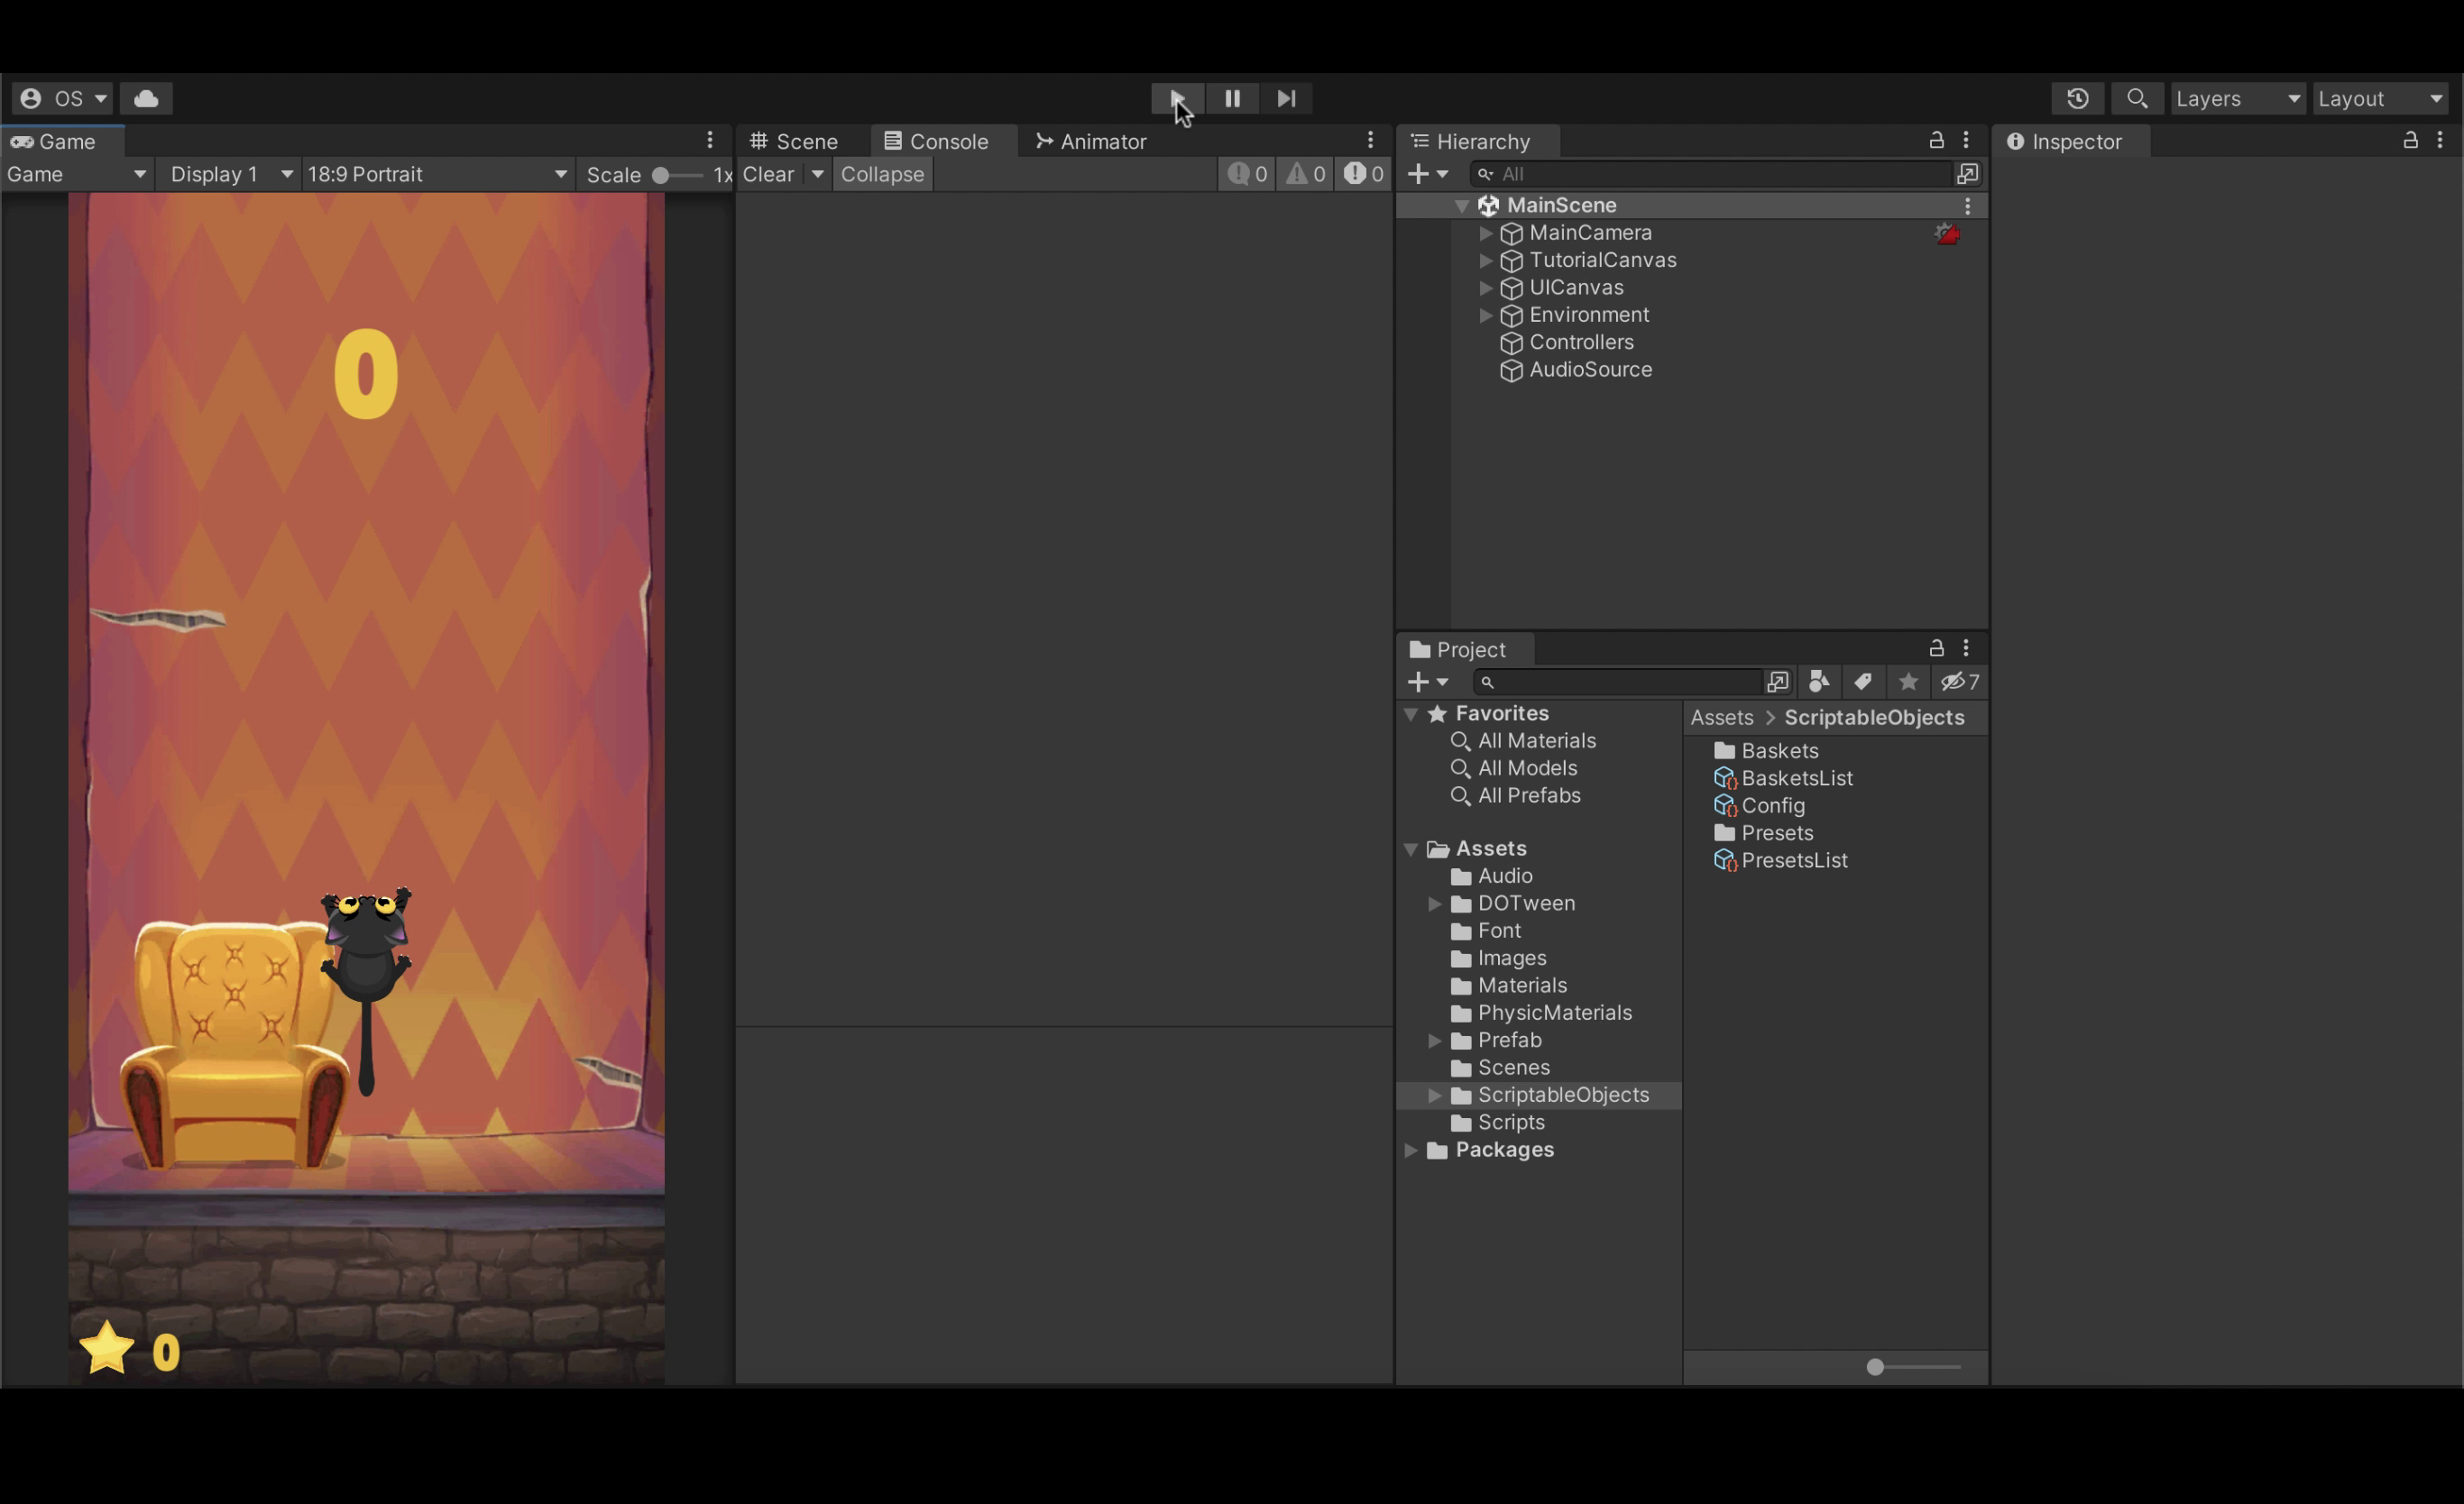Drag the scale slider in Game view
Image resolution: width=2464 pixels, height=1504 pixels.
point(664,172)
